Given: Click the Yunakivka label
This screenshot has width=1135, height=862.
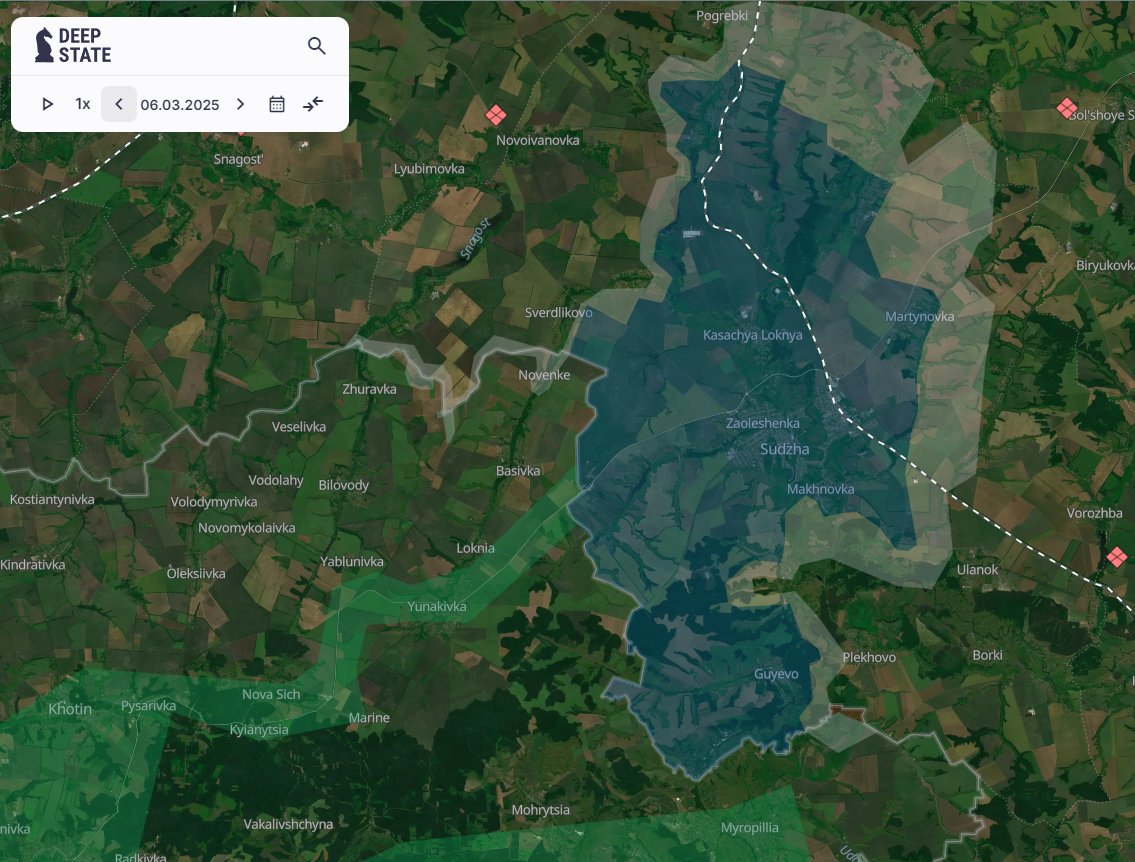Looking at the screenshot, I should pos(436,607).
